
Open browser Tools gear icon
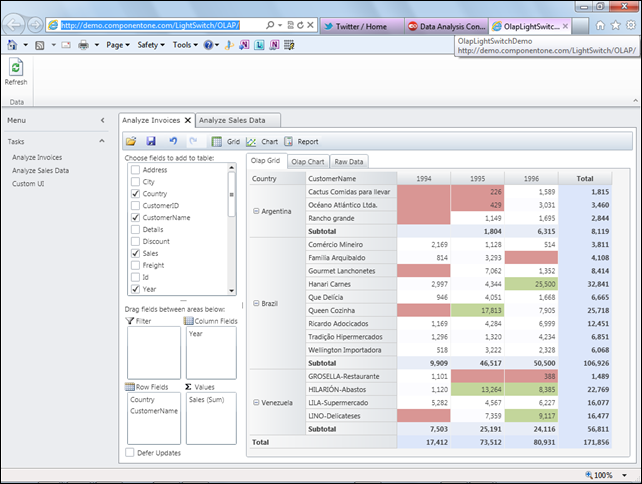pyautogui.click(x=631, y=25)
